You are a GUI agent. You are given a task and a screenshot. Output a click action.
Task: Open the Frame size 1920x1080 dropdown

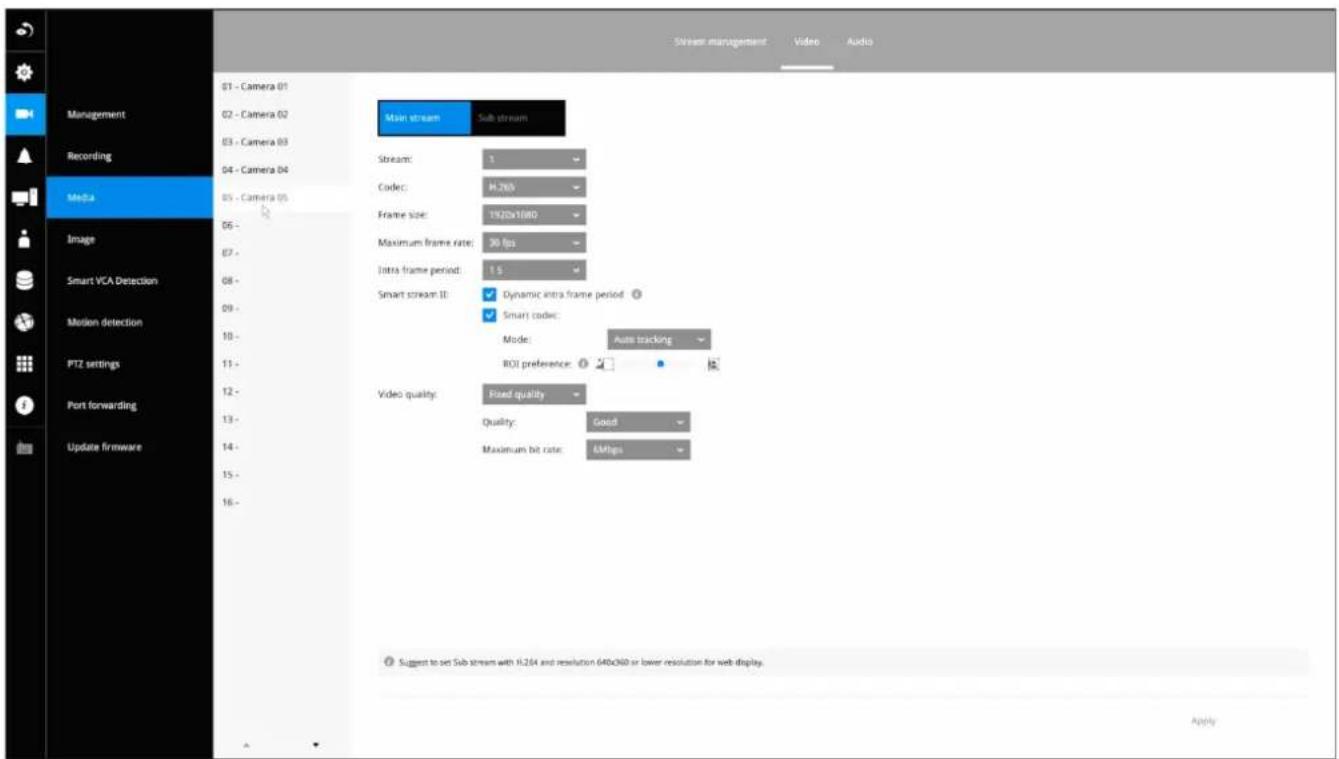point(534,215)
